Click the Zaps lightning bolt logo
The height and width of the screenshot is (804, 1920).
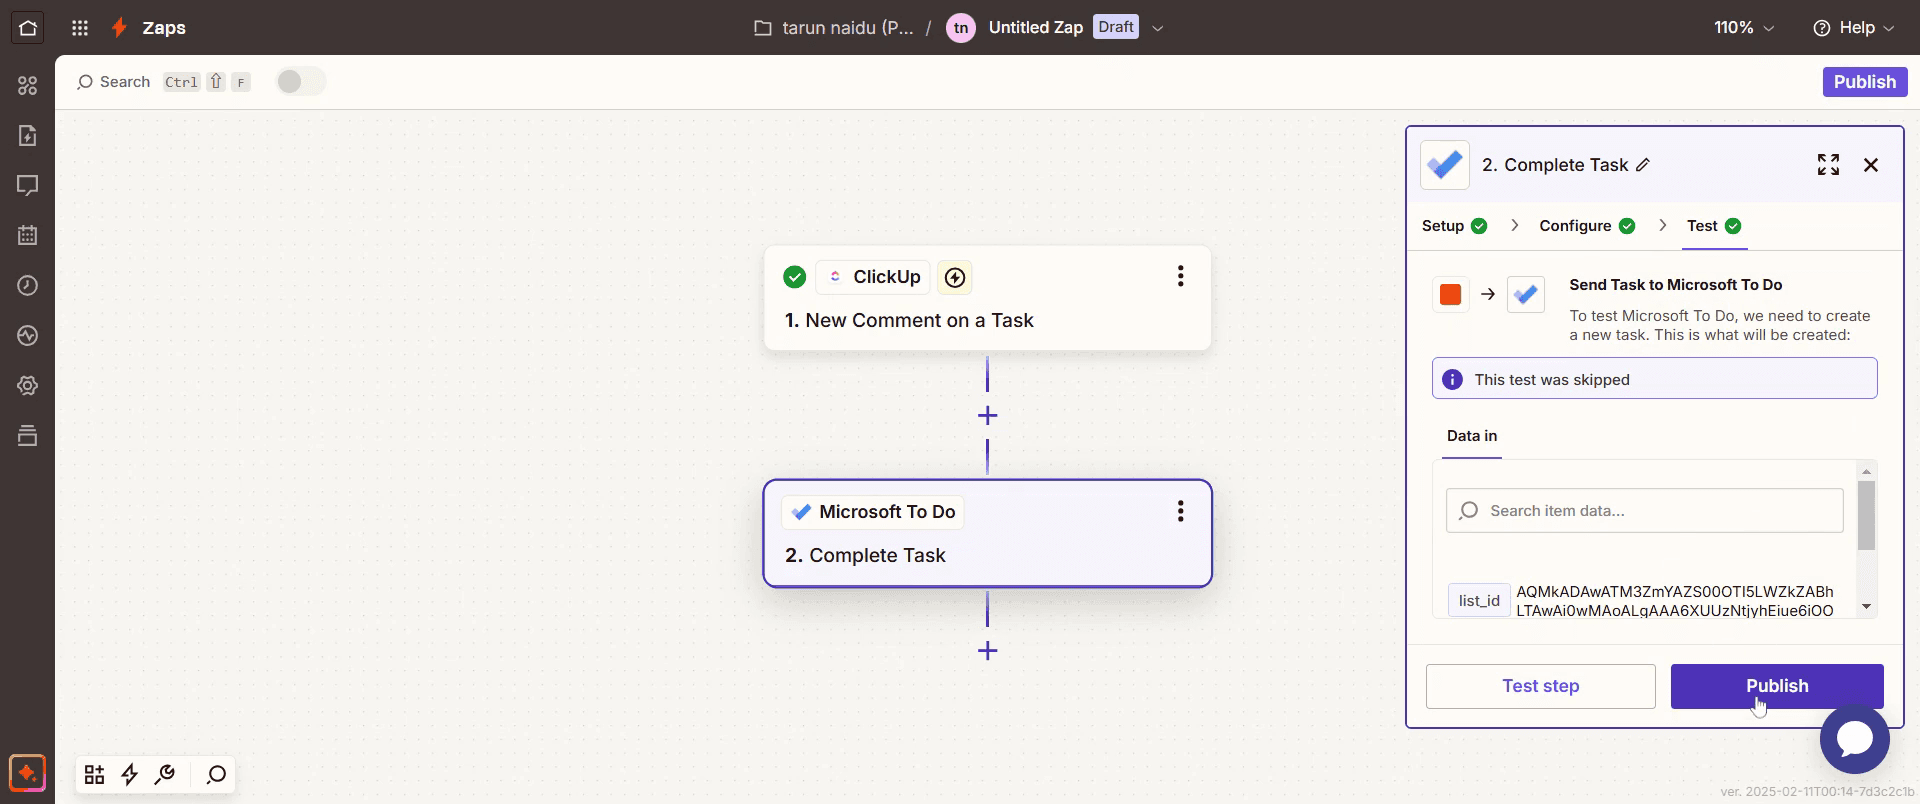tap(120, 28)
